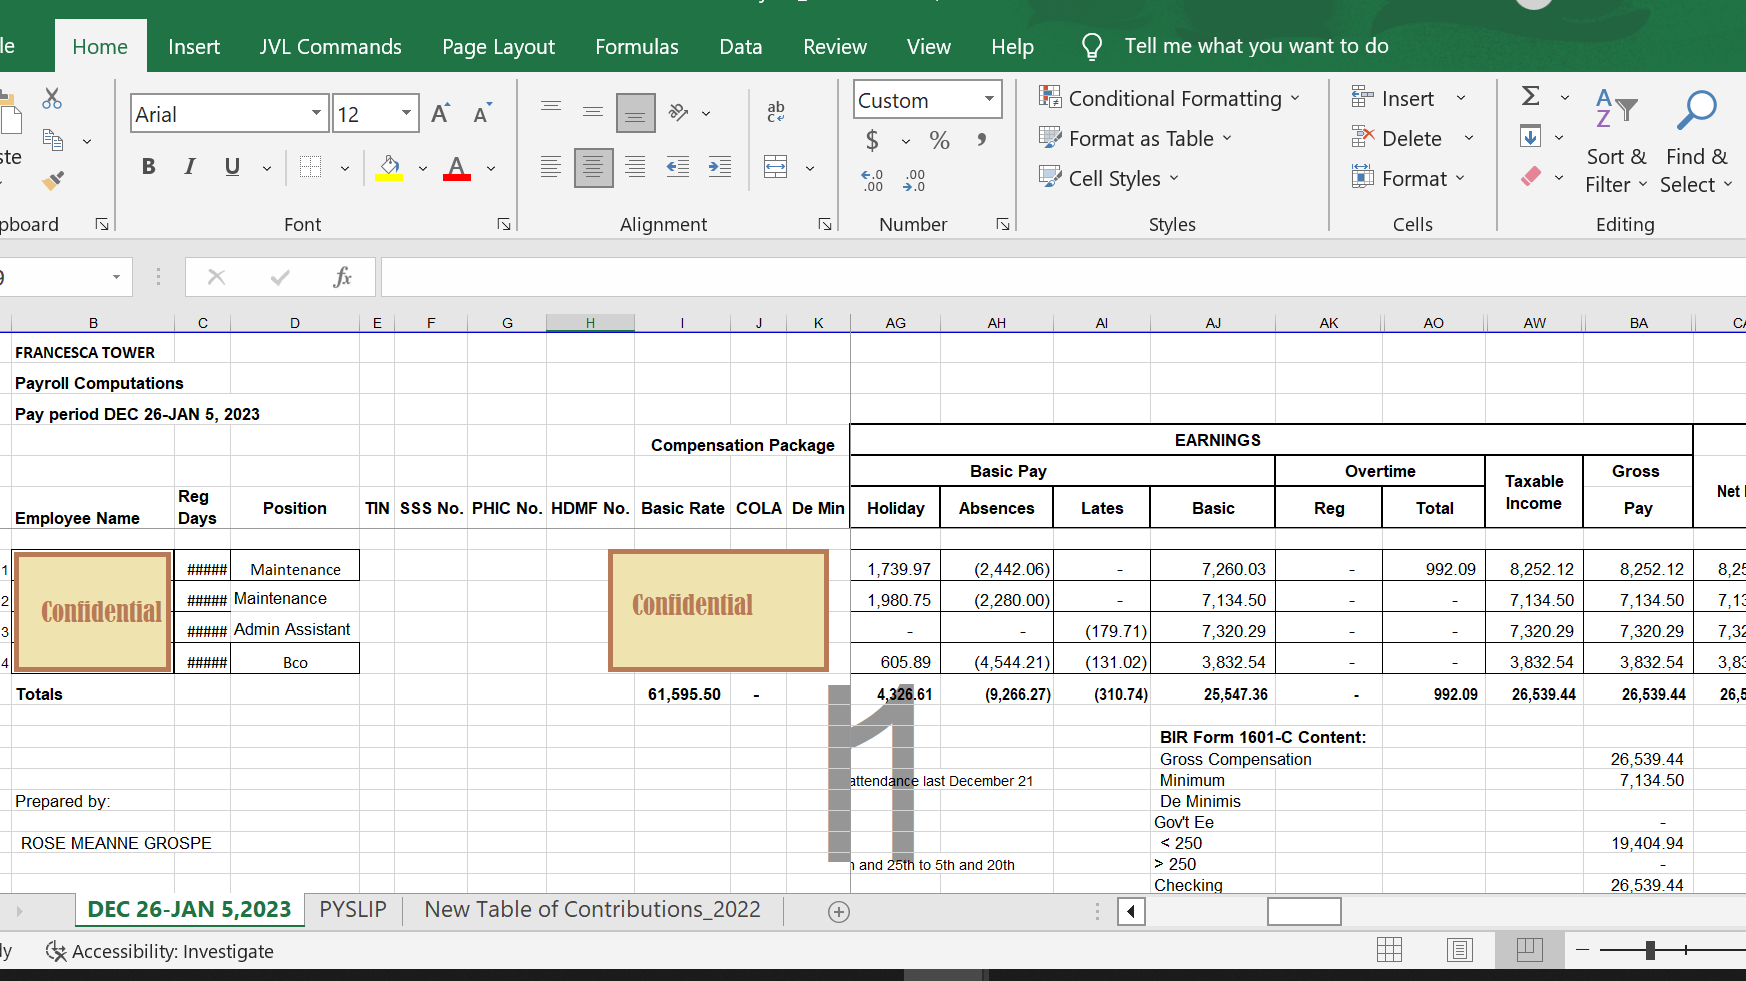Click the Copy icon
Viewport: 1746px width, 981px height.
(53, 140)
